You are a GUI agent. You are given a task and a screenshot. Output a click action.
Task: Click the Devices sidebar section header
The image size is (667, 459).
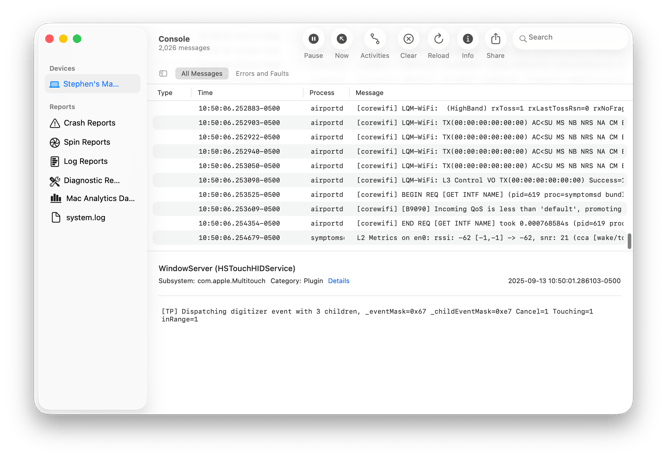tap(62, 68)
